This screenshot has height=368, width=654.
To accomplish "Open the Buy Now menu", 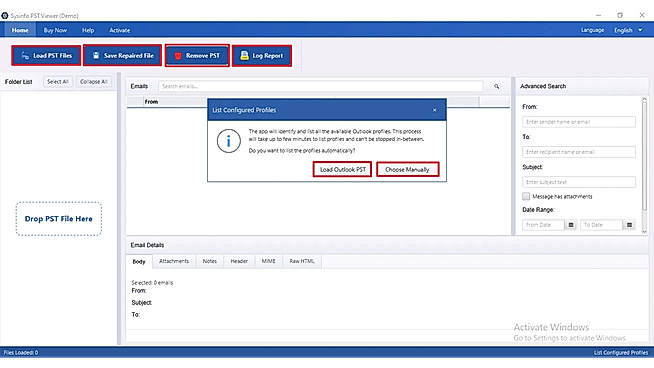I will click(x=55, y=30).
